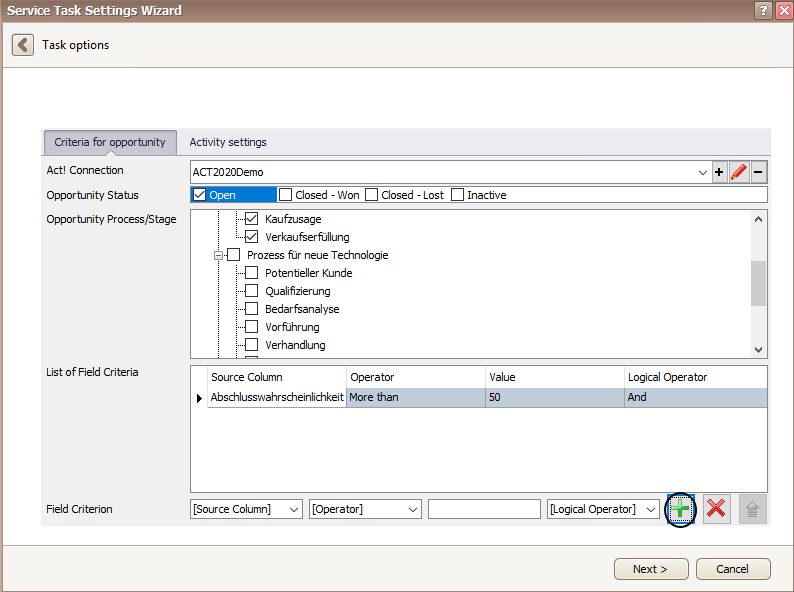The height and width of the screenshot is (592, 794).
Task: Enable the Closed - Lost checkbox
Action: (371, 195)
